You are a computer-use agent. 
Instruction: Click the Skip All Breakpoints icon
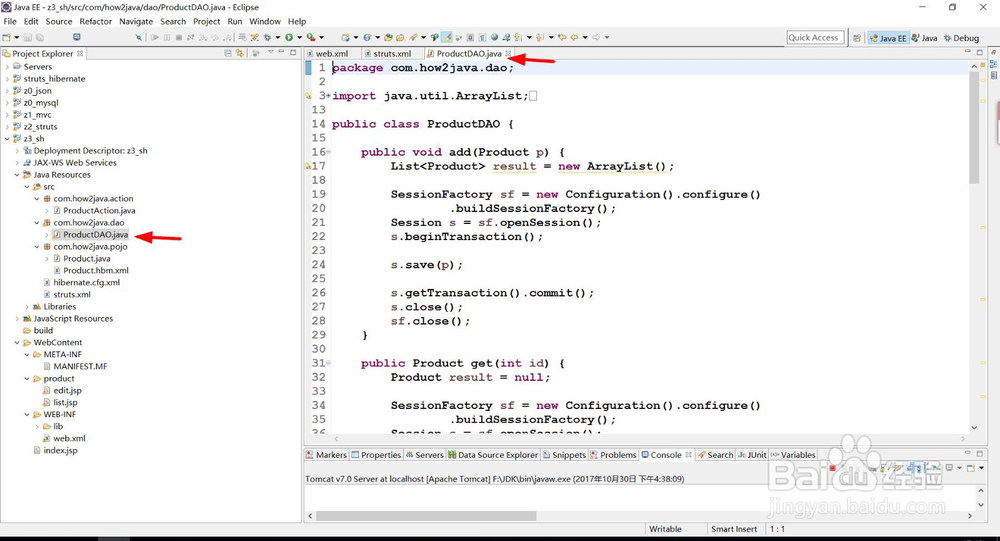click(x=138, y=37)
